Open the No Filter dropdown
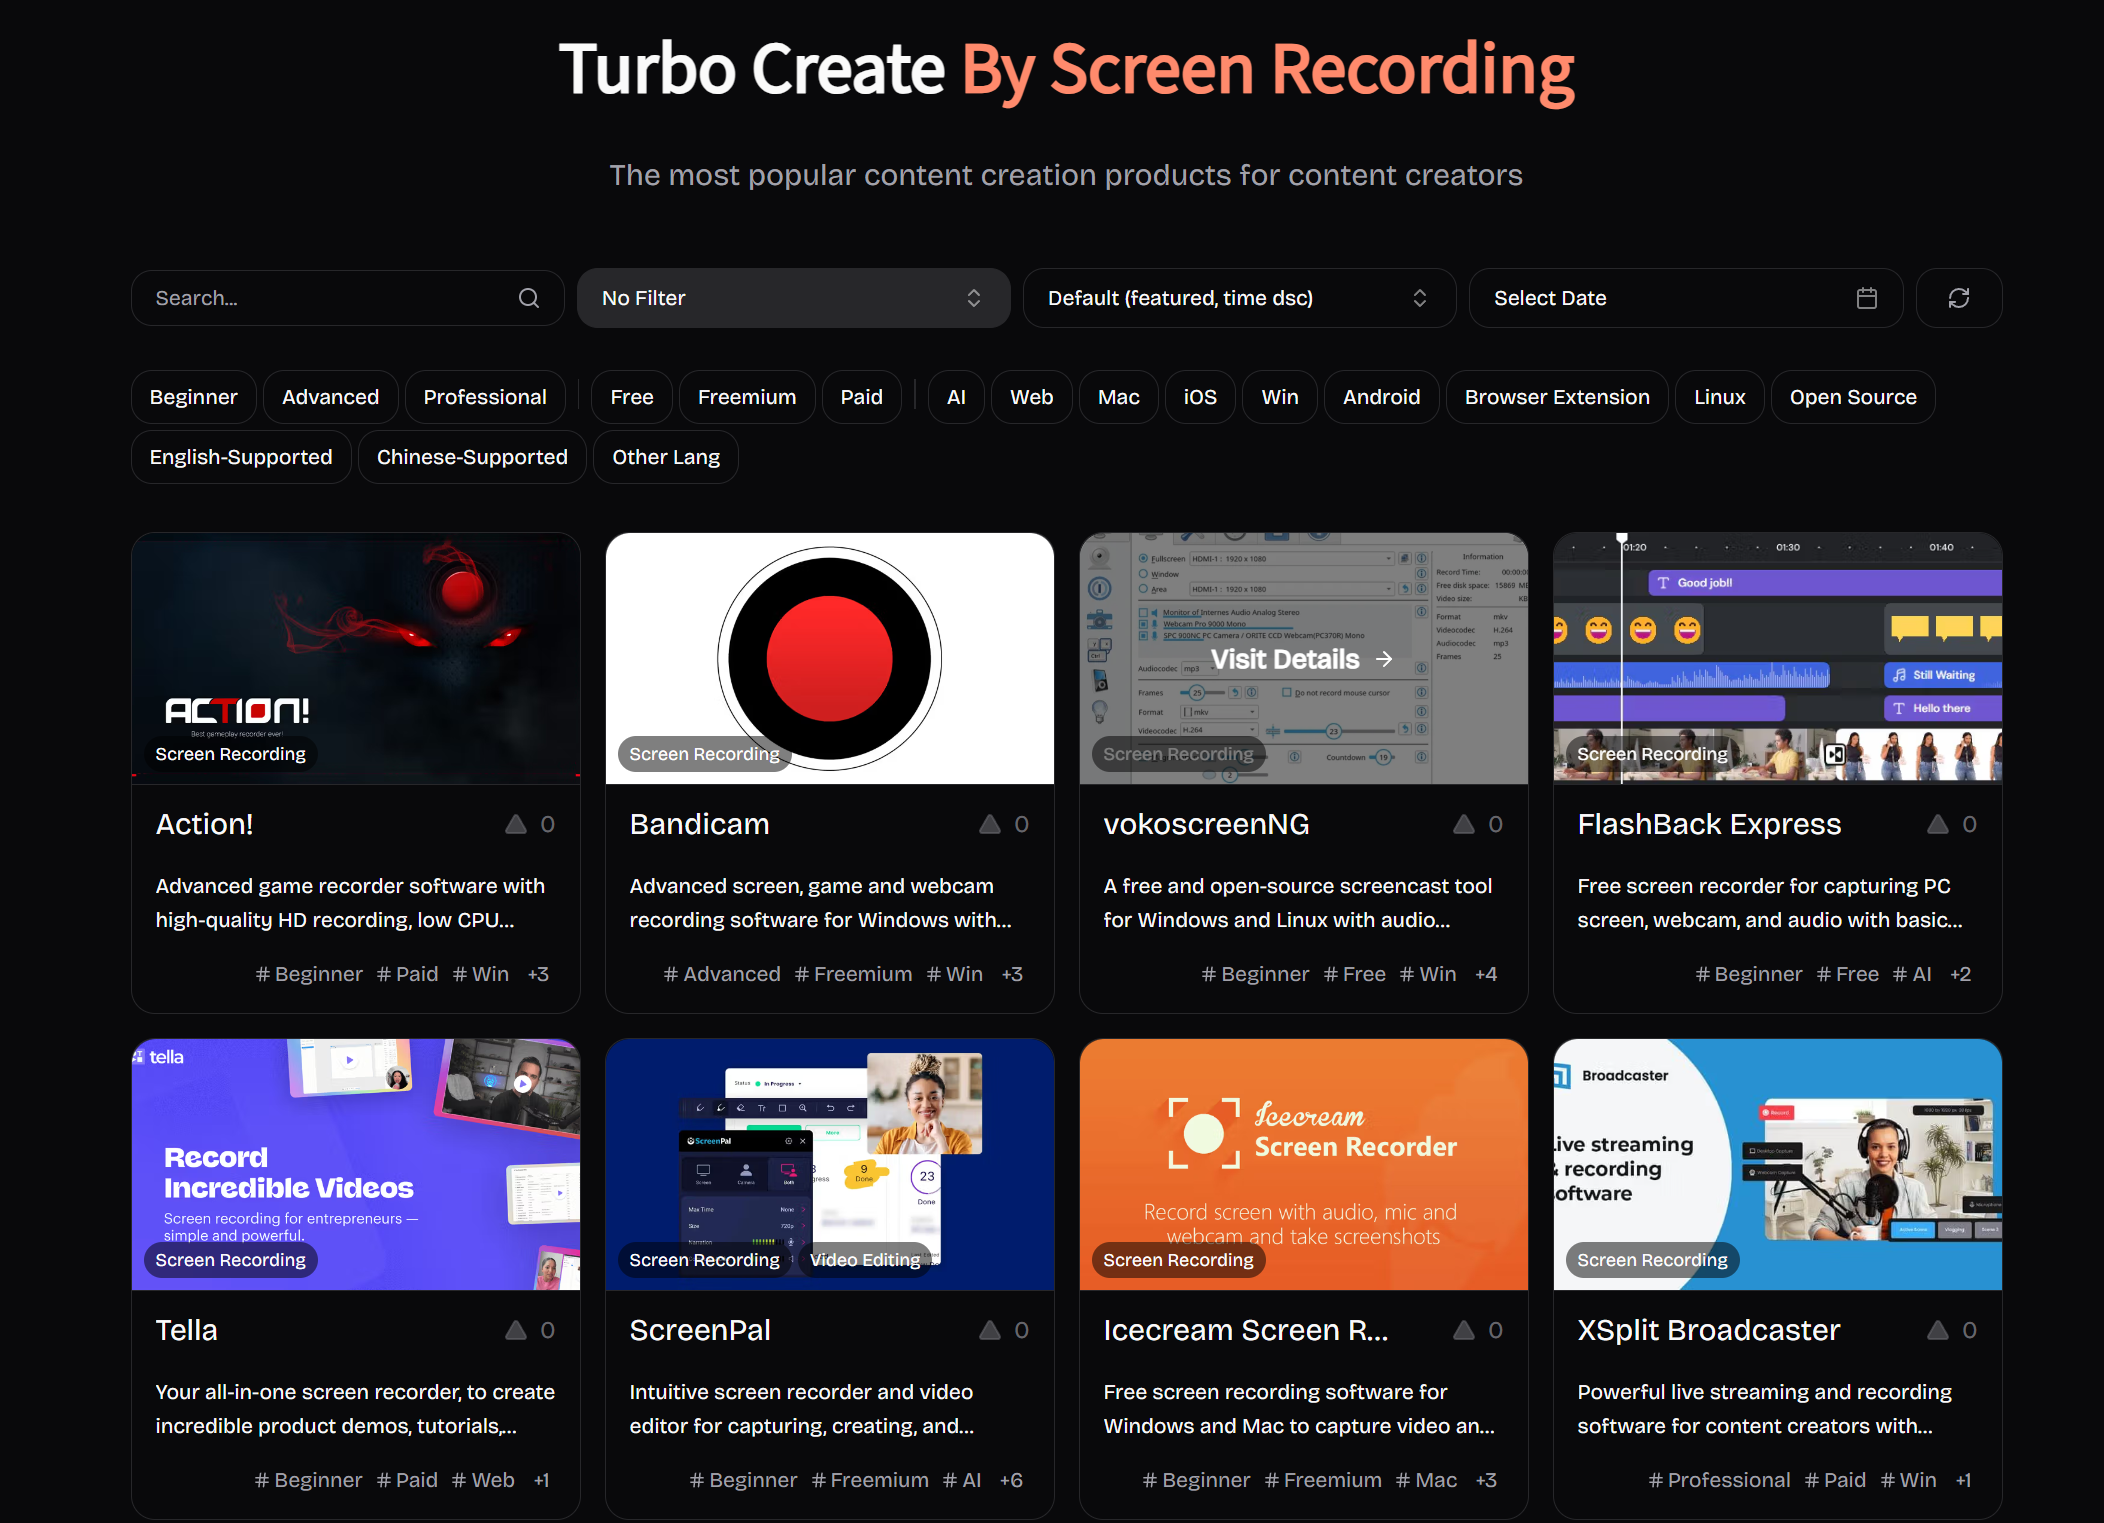Viewport: 2104px width, 1523px height. [x=793, y=298]
